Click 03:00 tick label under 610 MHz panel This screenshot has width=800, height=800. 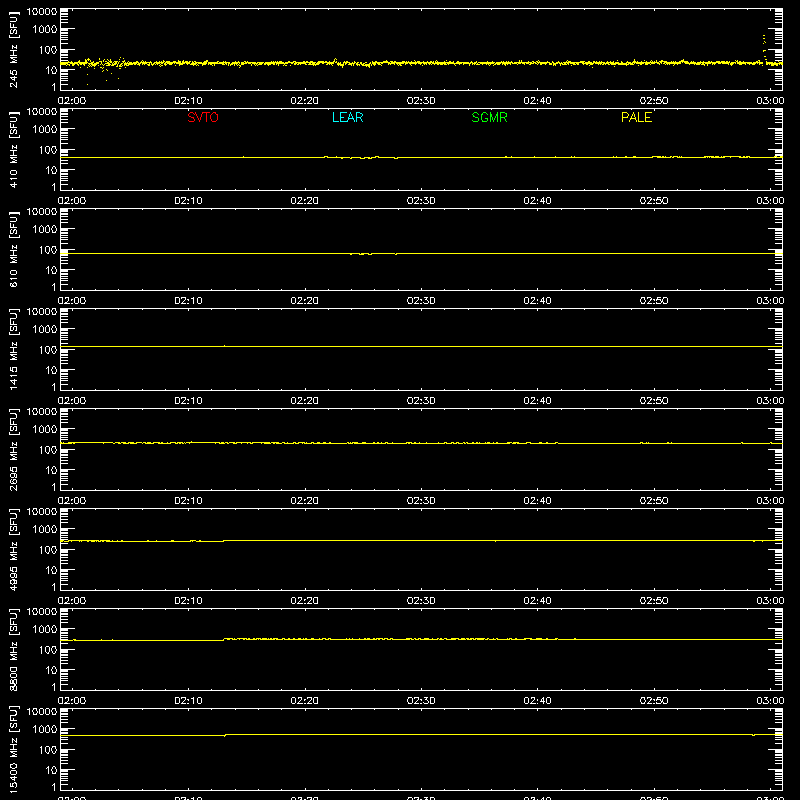coord(770,301)
